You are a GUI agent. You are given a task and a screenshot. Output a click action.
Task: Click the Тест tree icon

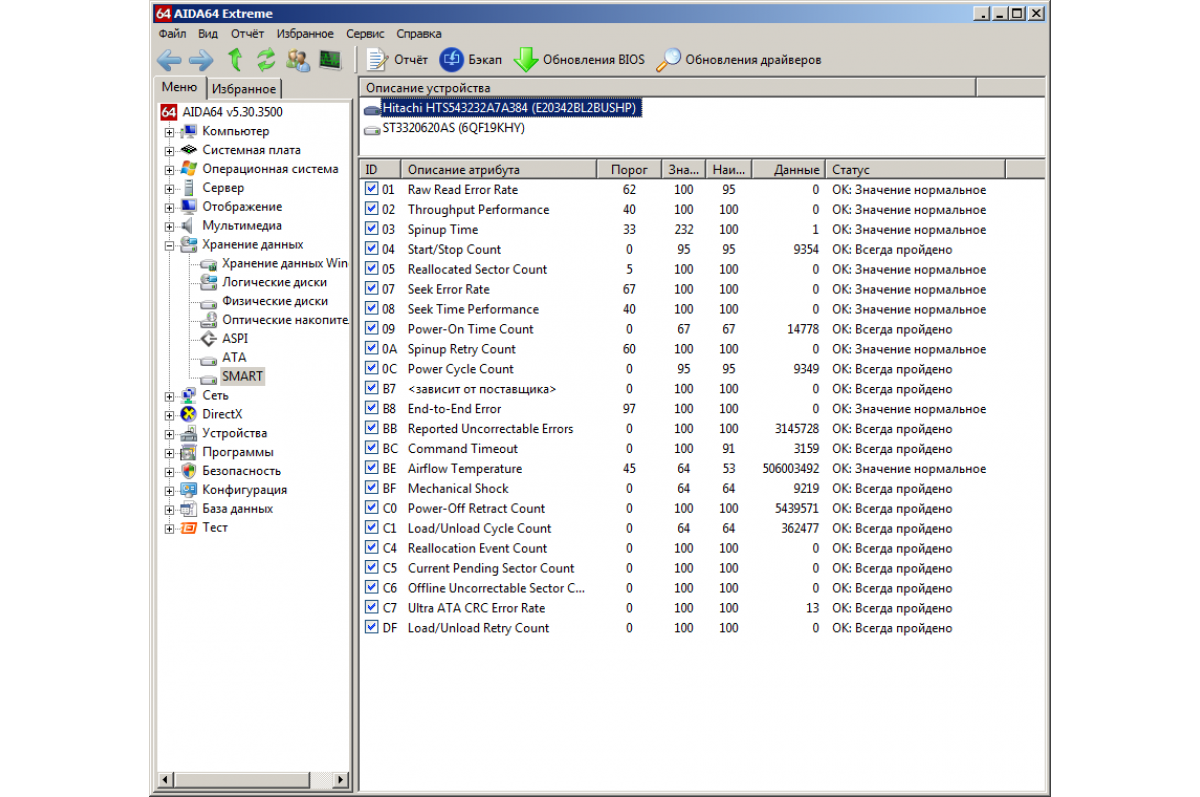[189, 528]
